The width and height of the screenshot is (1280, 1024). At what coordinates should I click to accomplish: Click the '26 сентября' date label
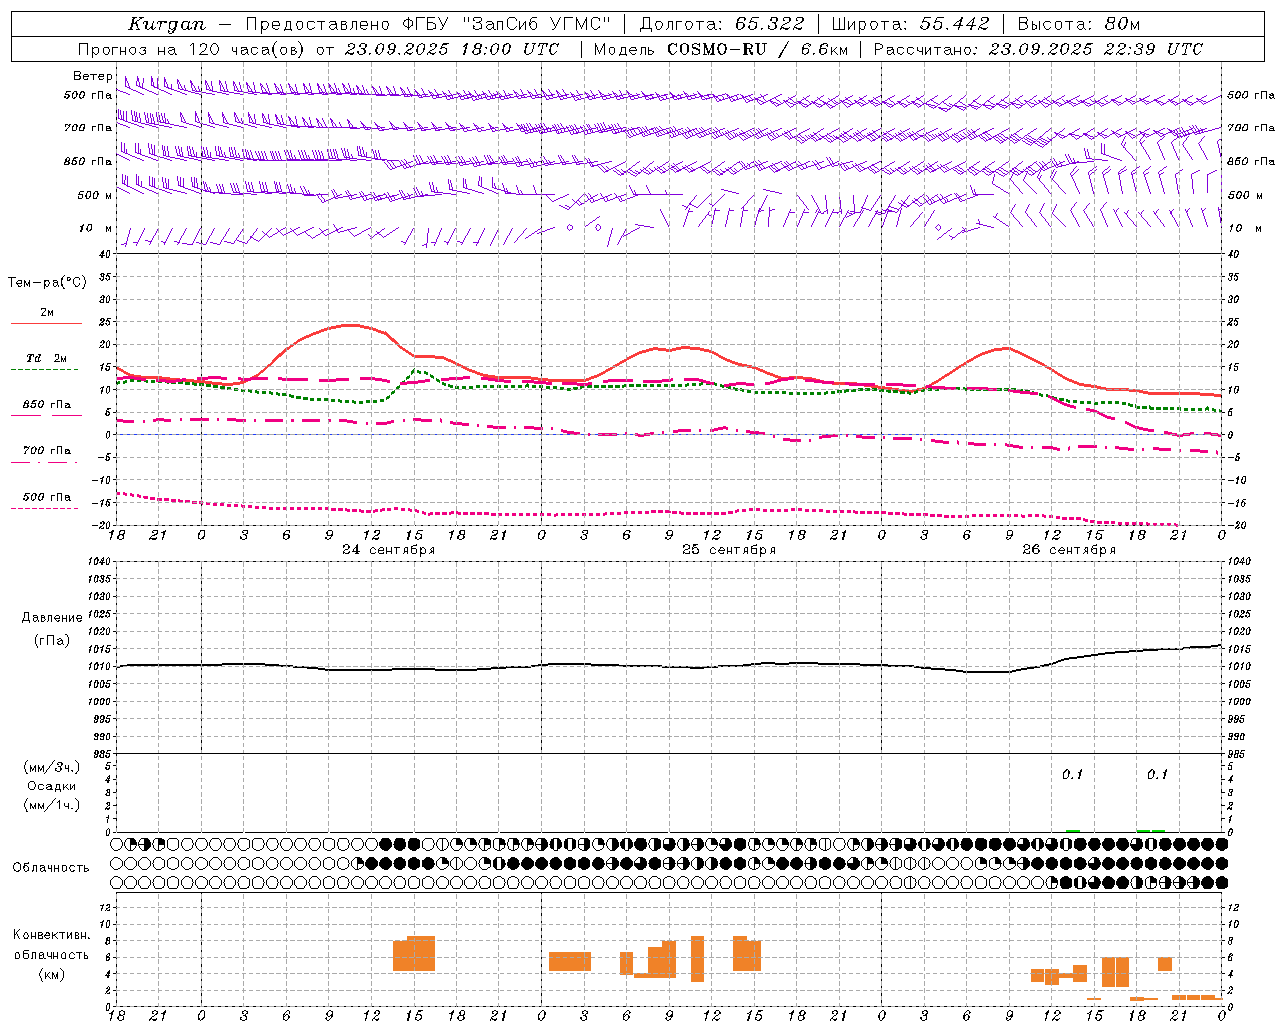click(1069, 550)
